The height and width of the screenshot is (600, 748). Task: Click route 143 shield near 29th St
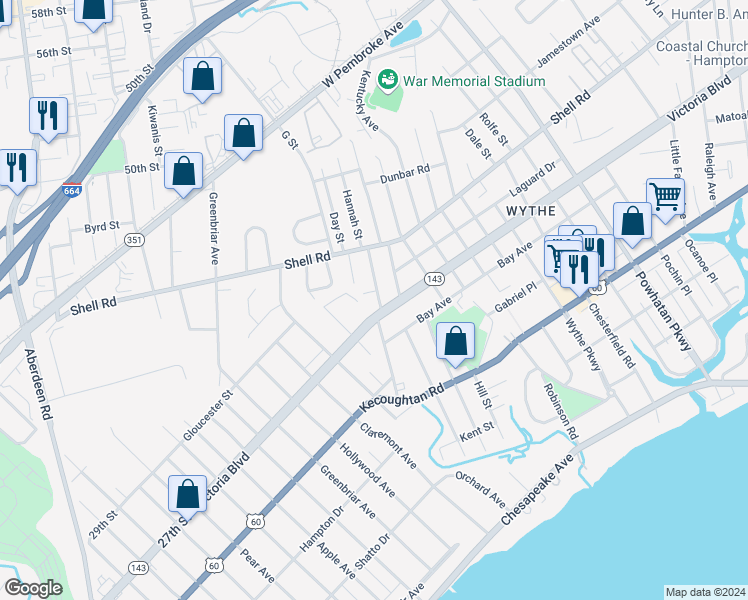(x=138, y=568)
